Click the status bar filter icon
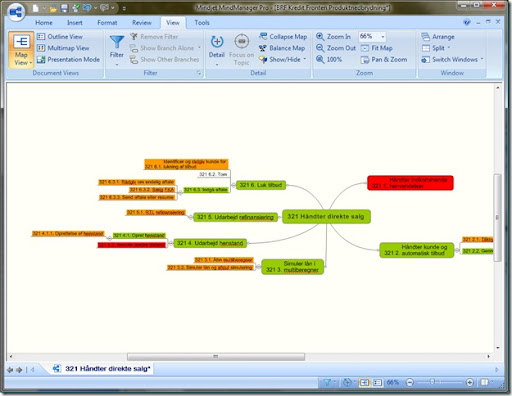Screen dimensions: 512x396 click(327, 382)
